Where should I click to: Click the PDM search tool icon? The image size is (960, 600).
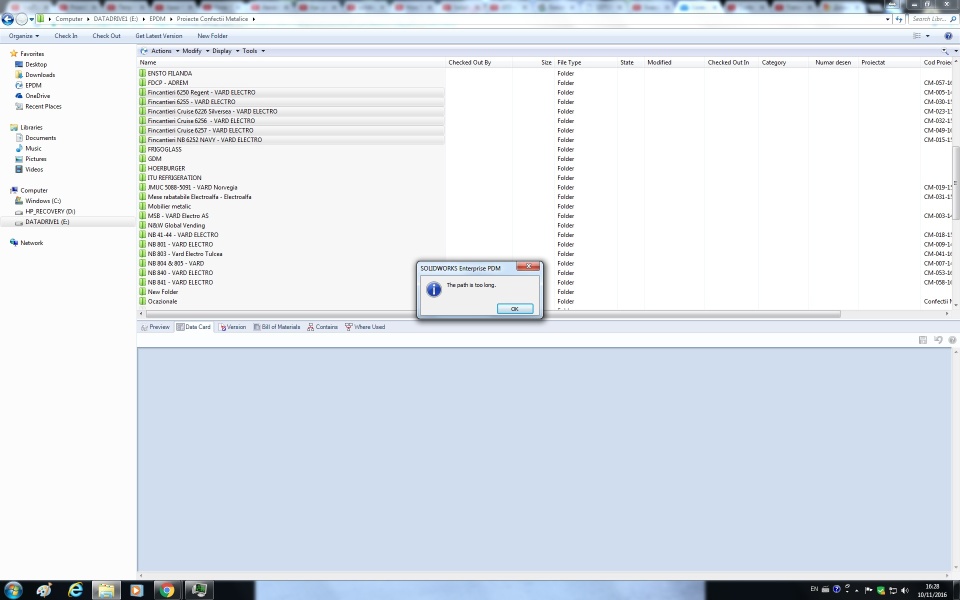click(945, 51)
